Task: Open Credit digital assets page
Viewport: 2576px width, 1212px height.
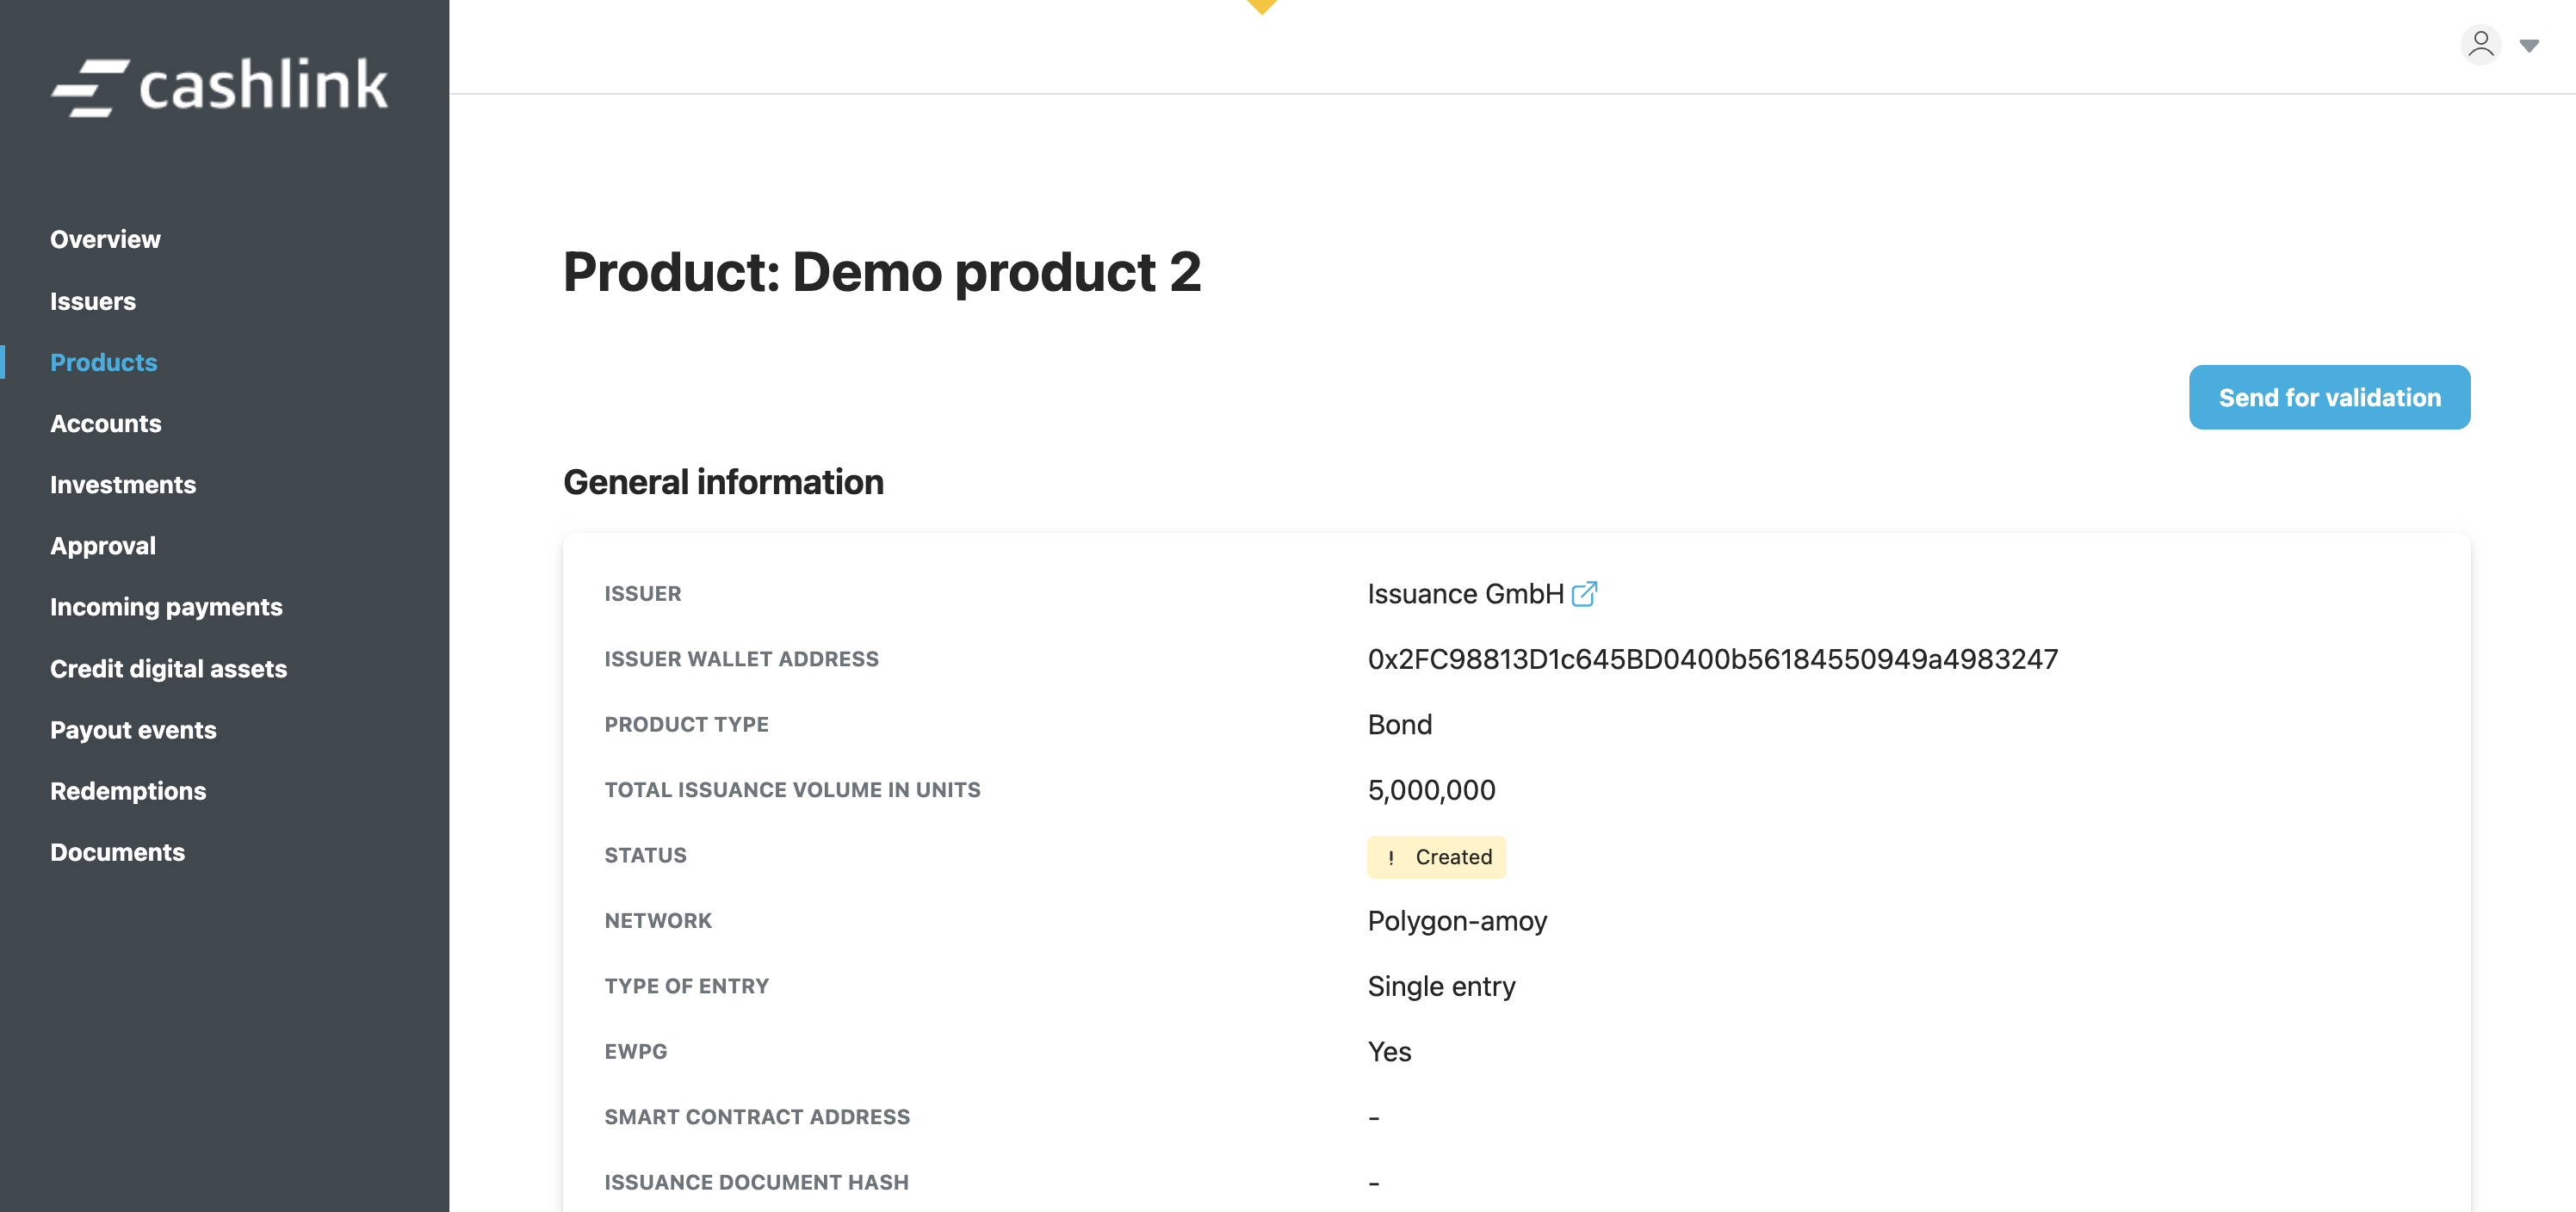Action: point(168,668)
